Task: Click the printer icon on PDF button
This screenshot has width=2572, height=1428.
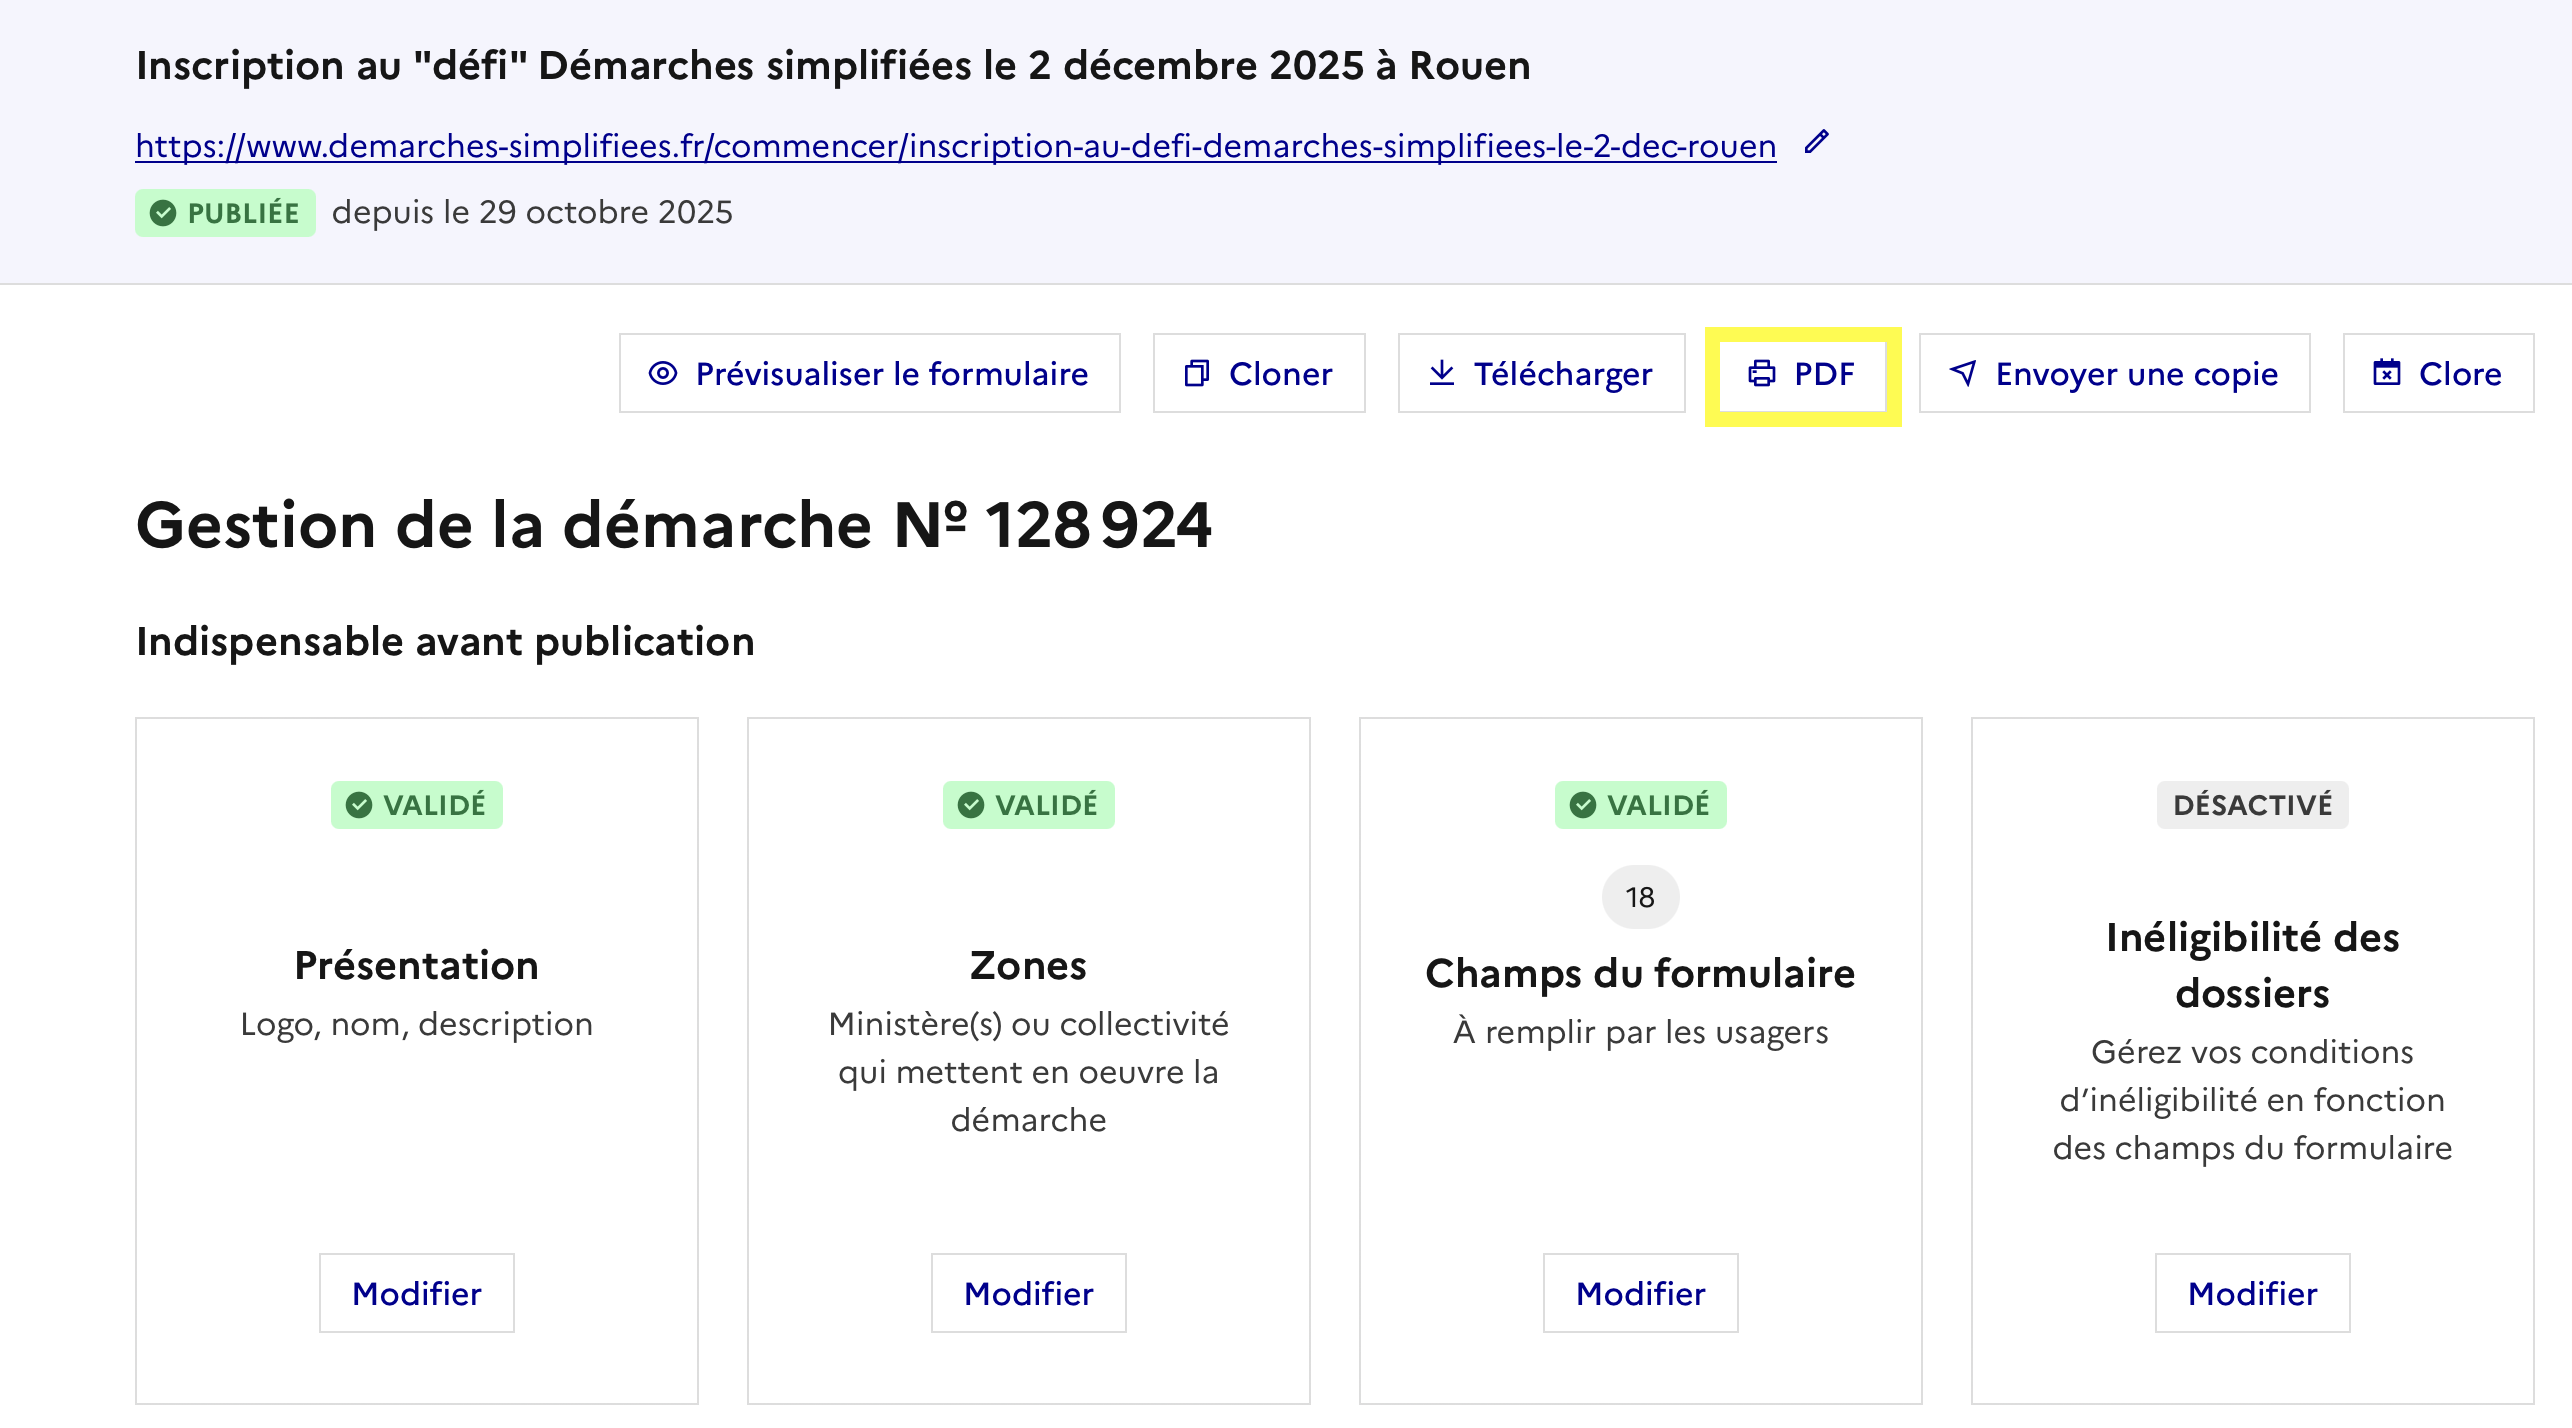Action: (1761, 374)
